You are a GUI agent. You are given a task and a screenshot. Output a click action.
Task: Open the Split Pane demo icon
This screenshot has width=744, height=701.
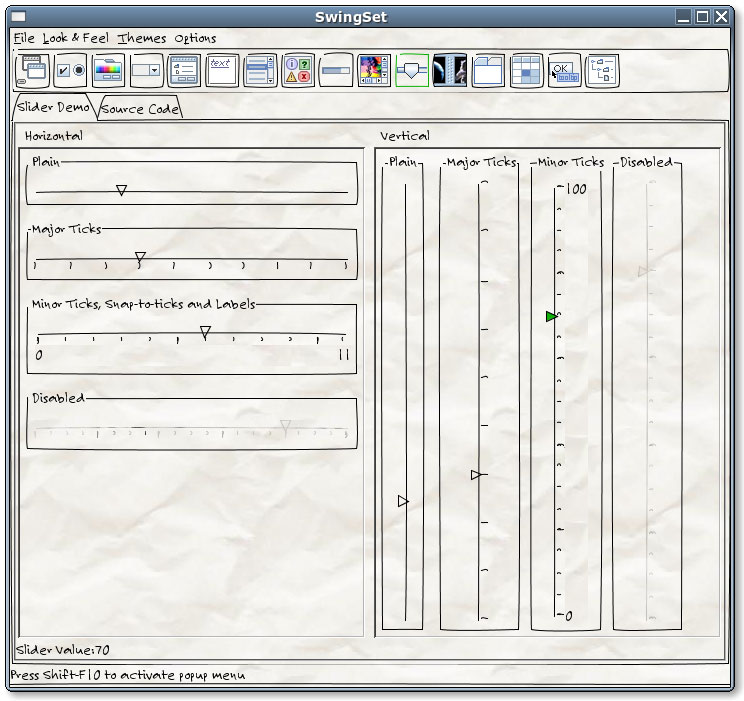click(x=450, y=70)
